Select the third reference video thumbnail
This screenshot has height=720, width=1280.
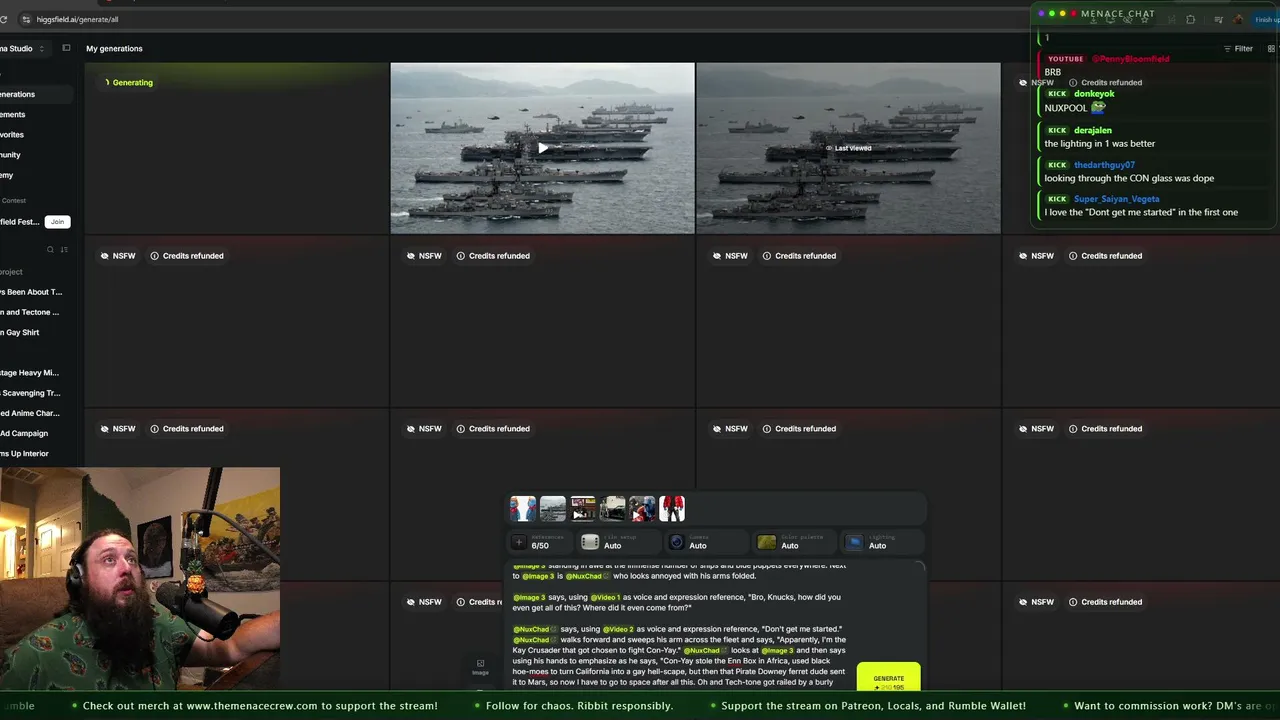(583, 509)
